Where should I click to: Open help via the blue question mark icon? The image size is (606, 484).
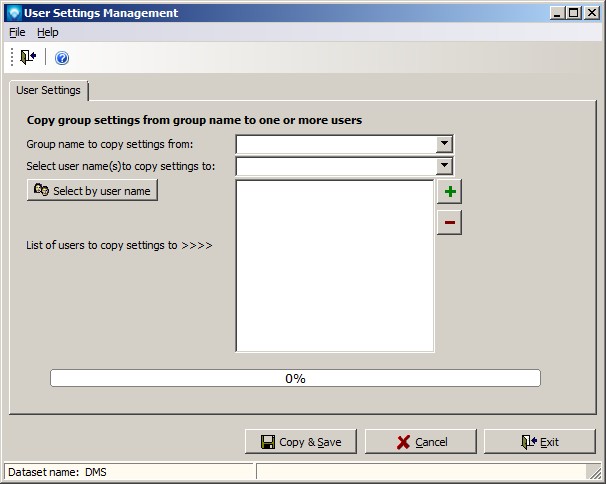(62, 58)
